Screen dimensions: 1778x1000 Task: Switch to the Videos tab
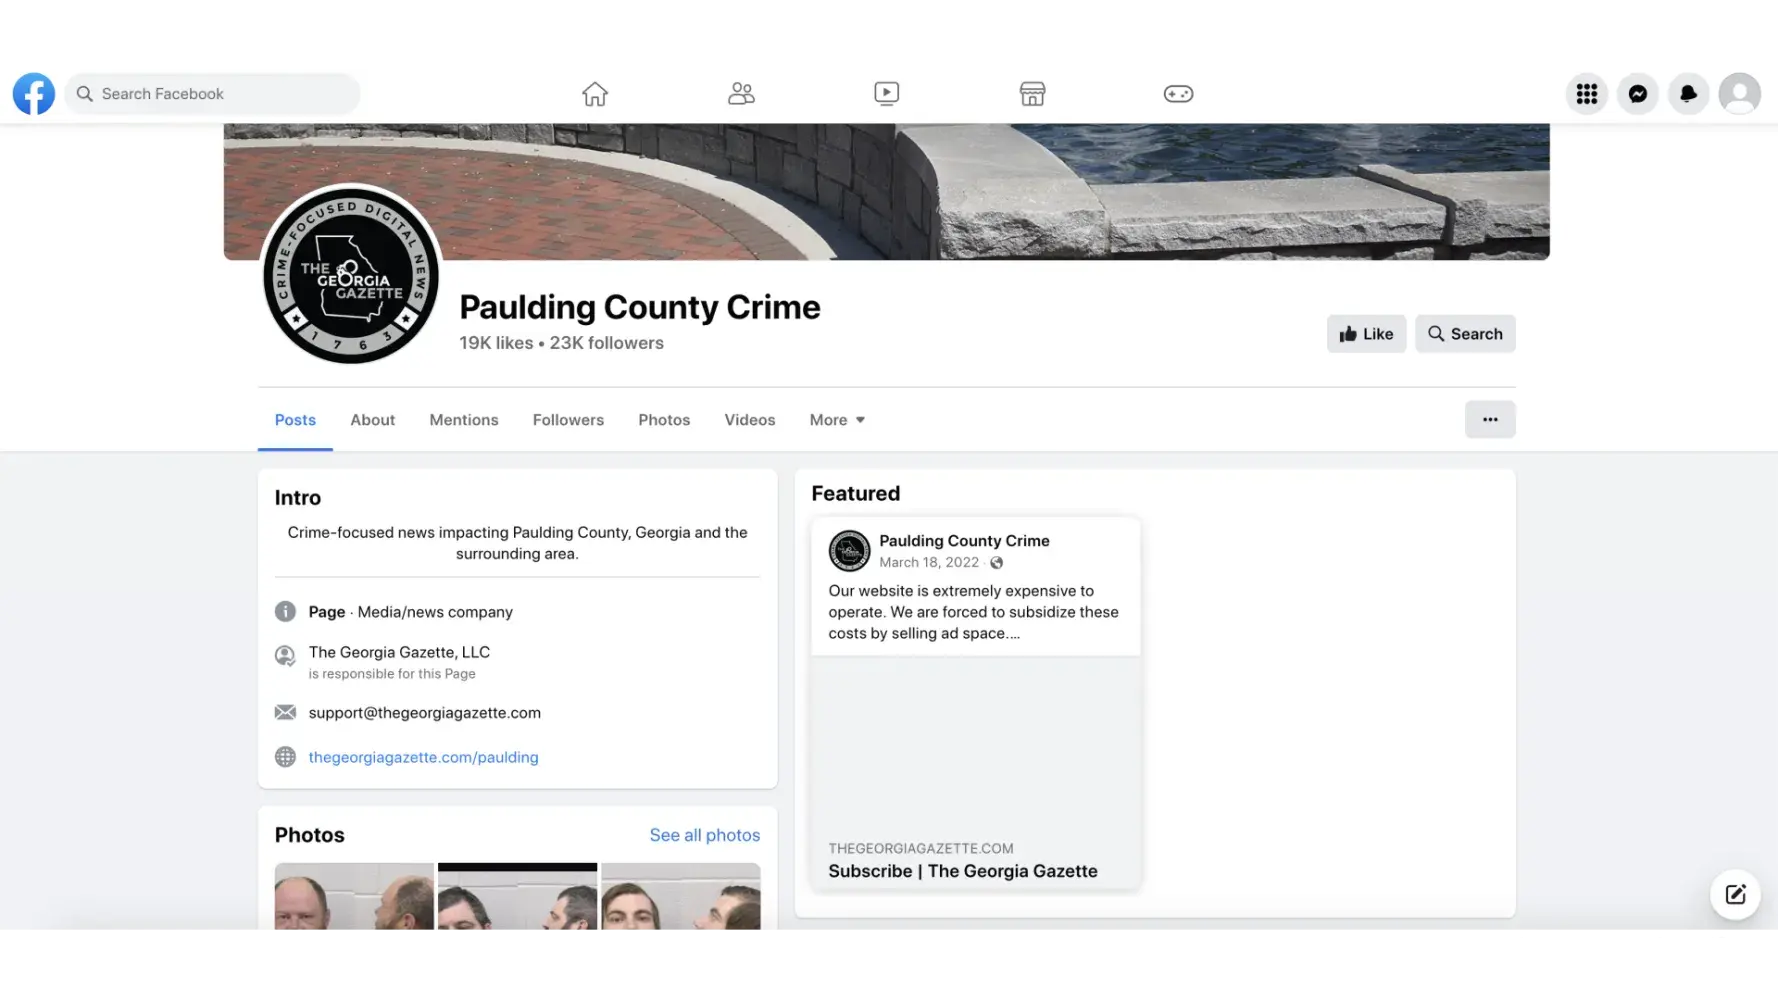749,420
